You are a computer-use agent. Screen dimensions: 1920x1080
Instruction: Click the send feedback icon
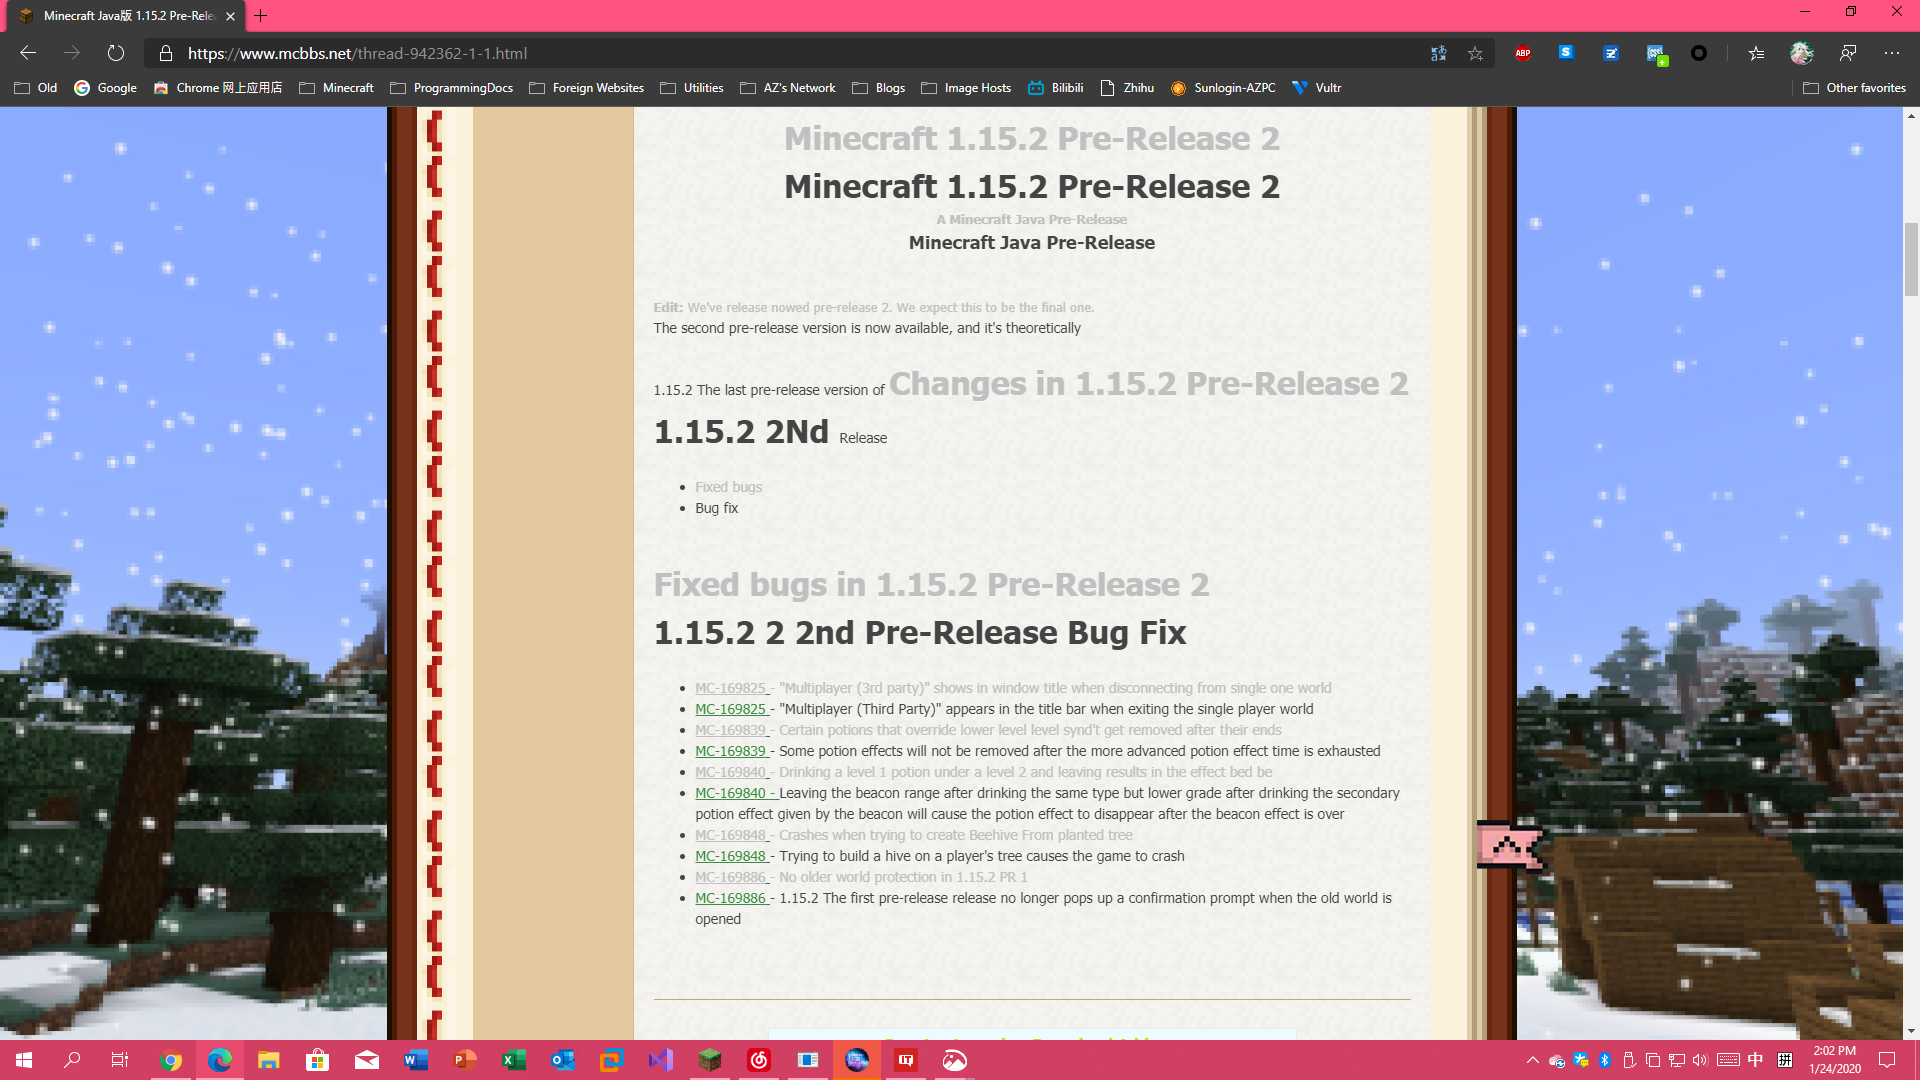coord(1848,54)
